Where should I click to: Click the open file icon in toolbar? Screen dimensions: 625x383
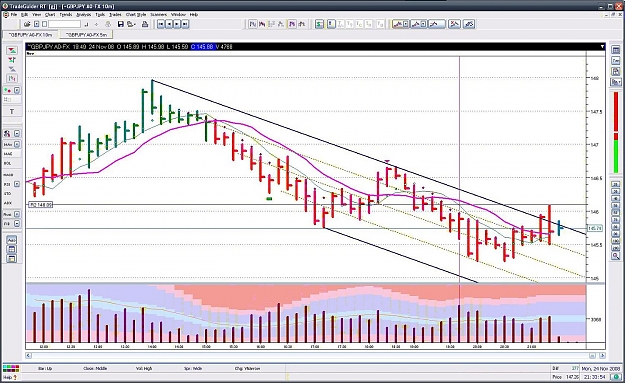point(27,24)
